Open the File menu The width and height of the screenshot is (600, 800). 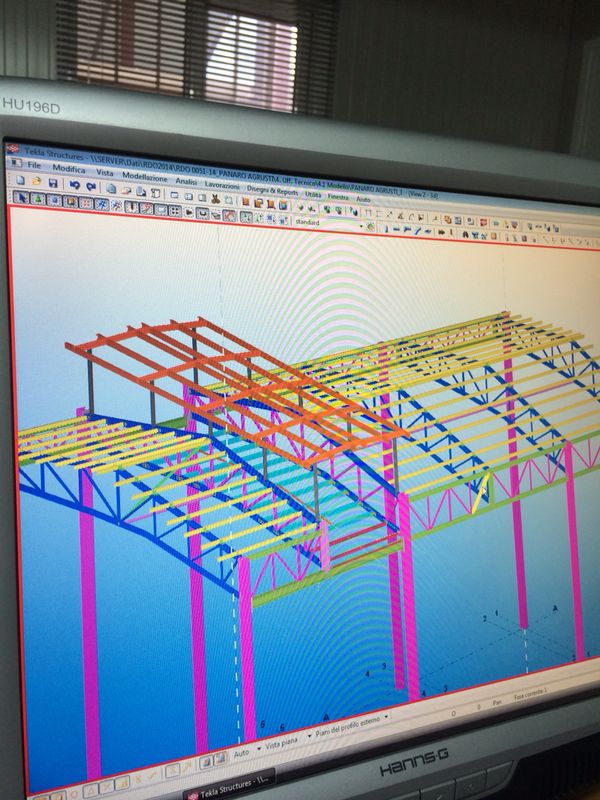34,165
